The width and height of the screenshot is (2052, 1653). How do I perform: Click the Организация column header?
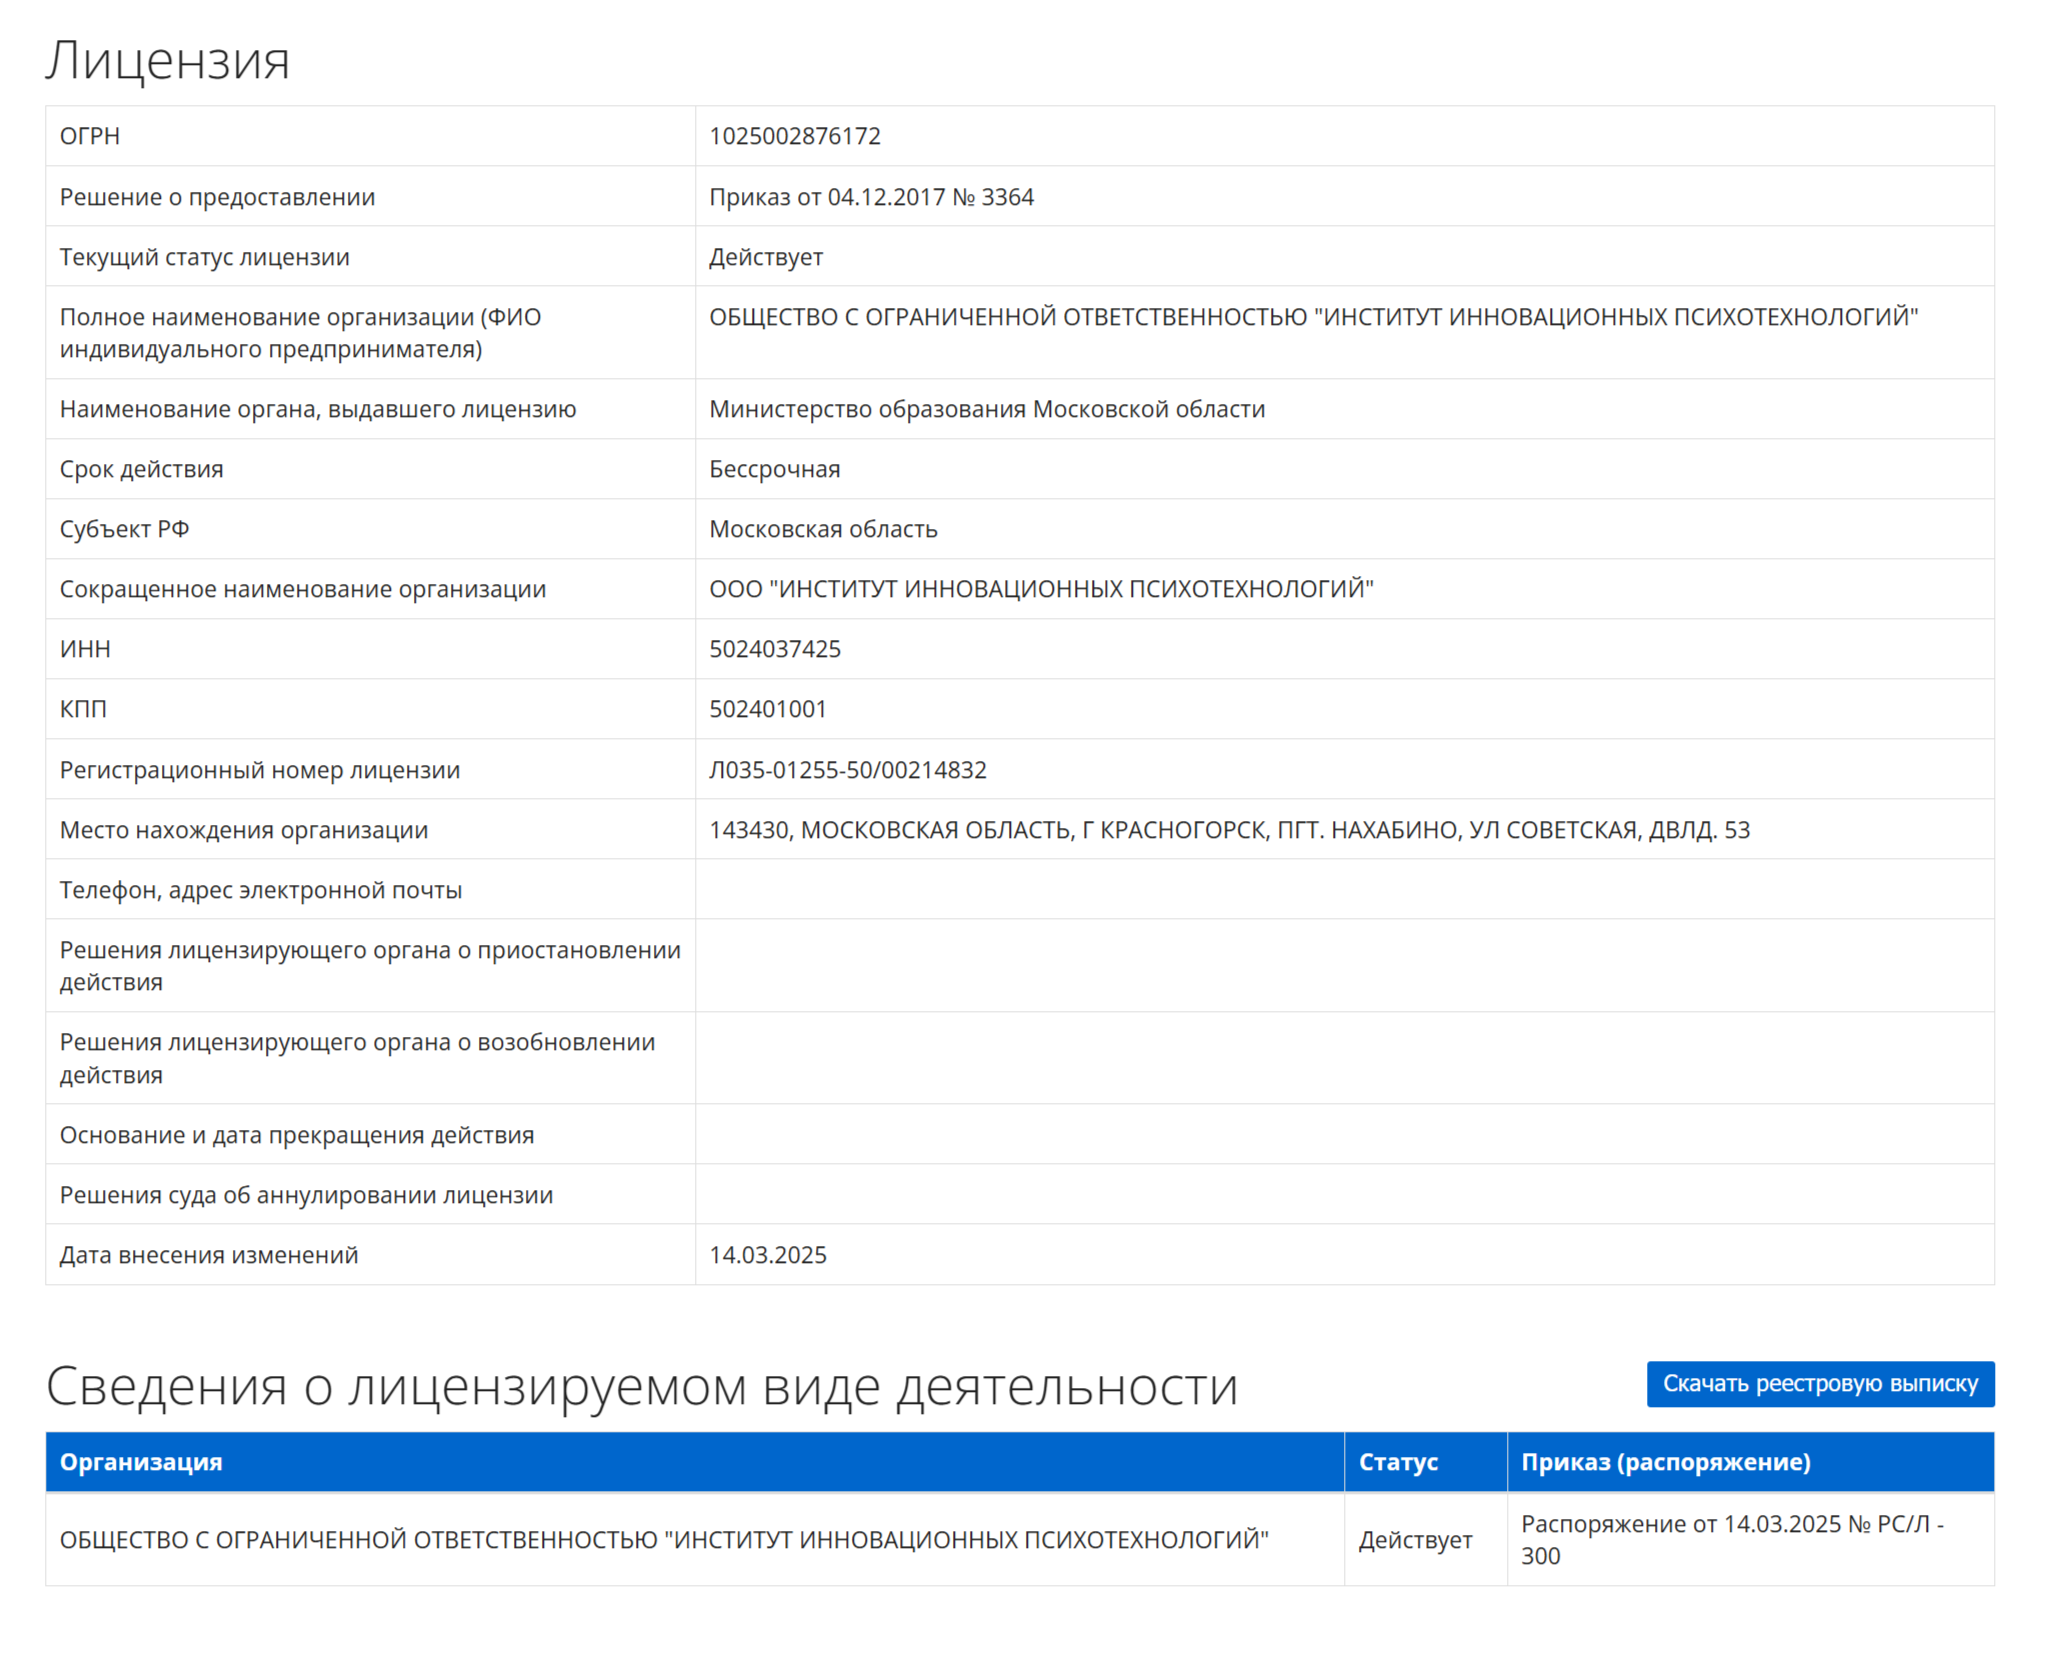(141, 1461)
